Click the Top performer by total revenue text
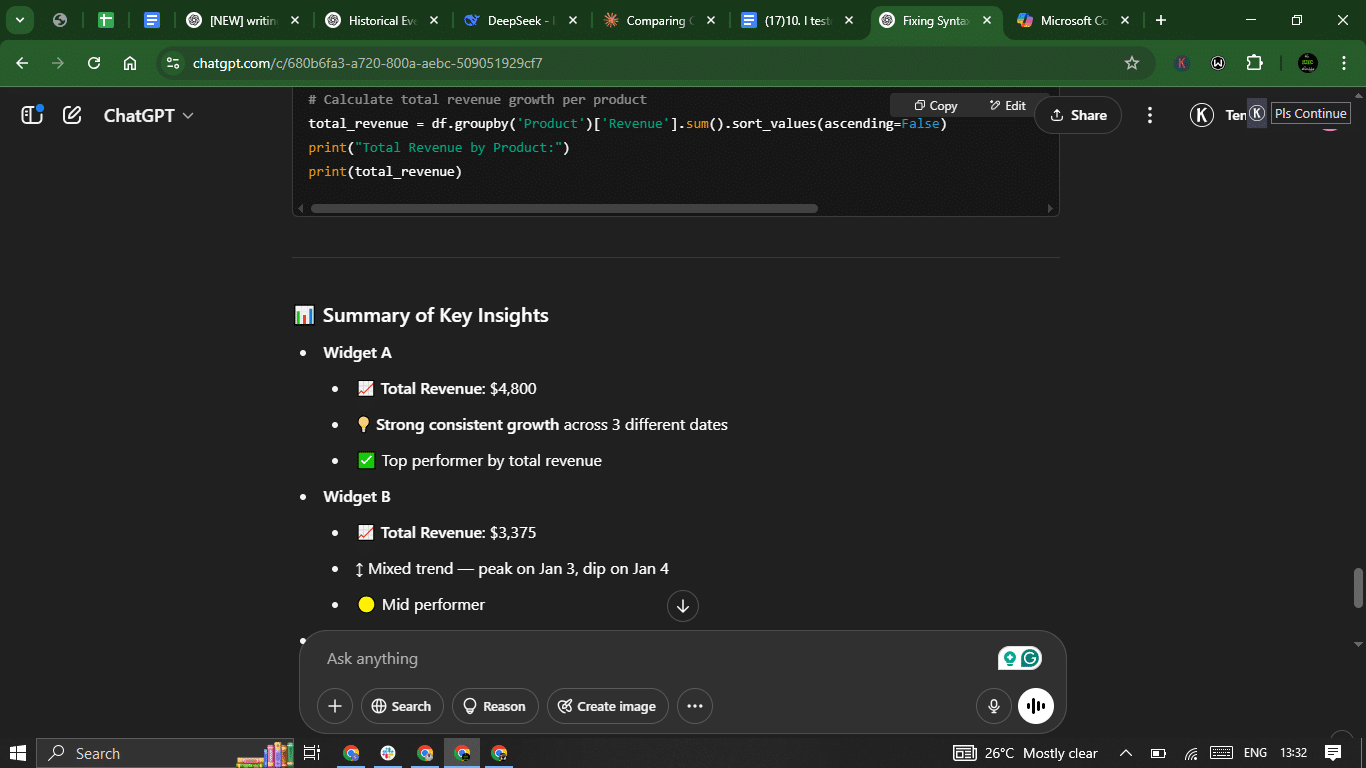 click(x=491, y=461)
